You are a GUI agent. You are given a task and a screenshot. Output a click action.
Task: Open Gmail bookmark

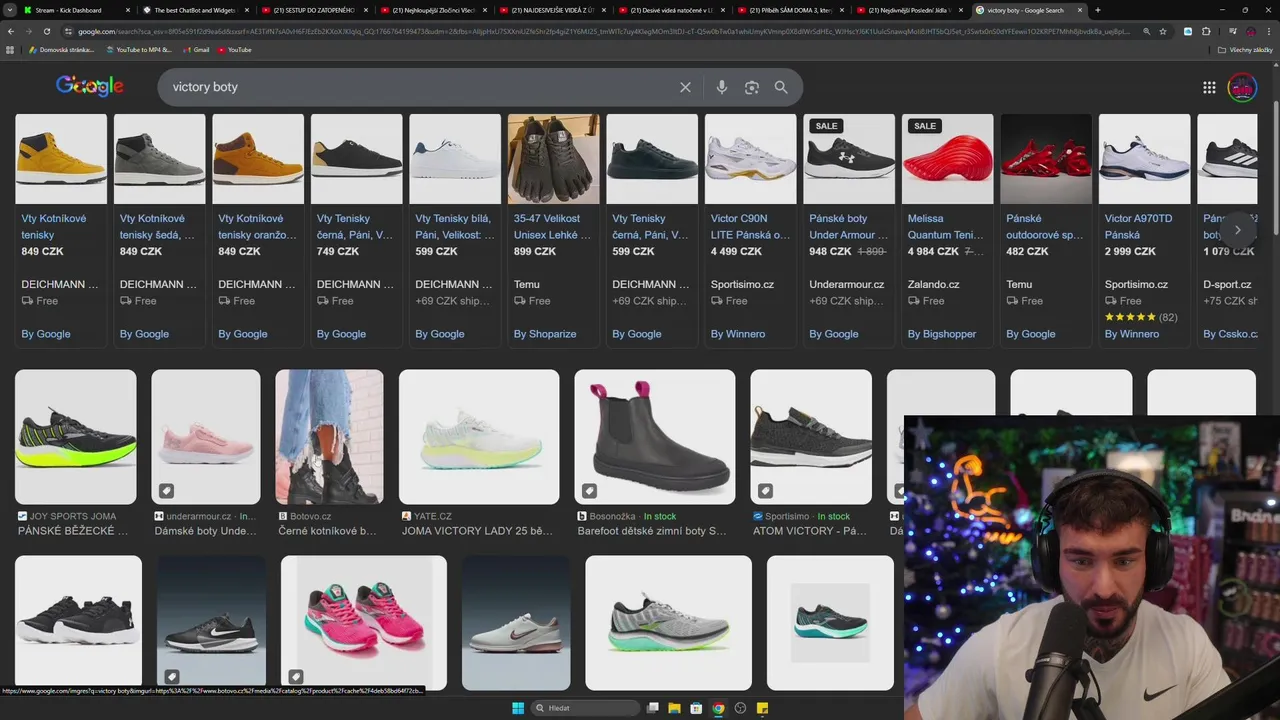[196, 49]
